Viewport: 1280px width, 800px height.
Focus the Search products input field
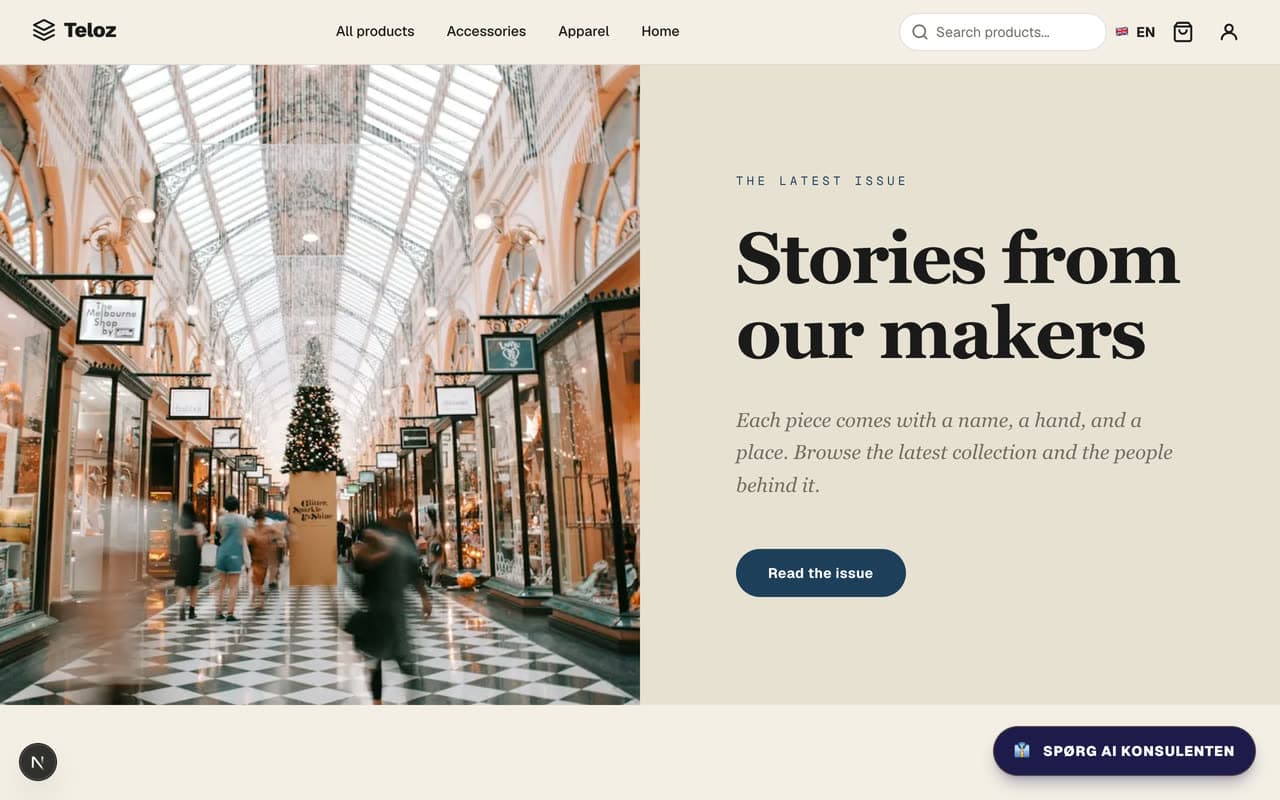(1003, 32)
